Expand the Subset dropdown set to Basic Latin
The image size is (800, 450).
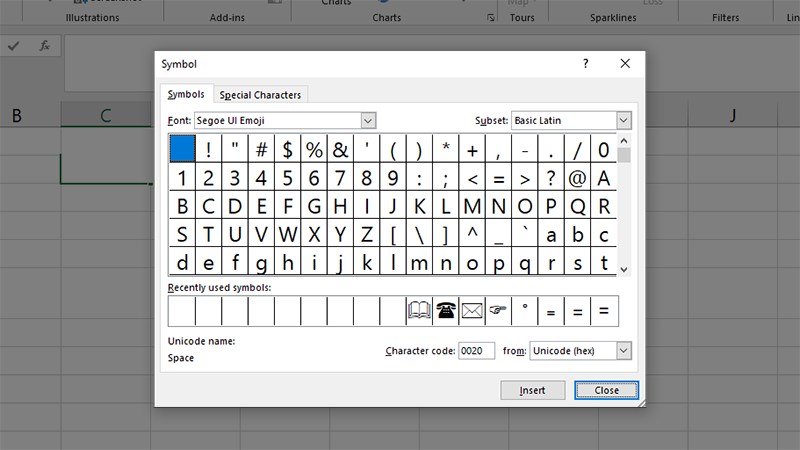coord(624,121)
